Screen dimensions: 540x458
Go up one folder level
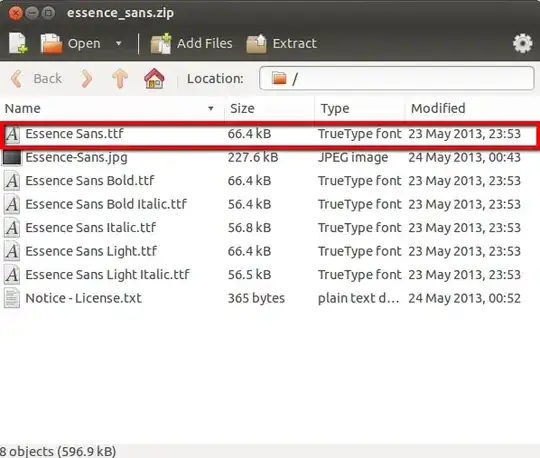click(x=120, y=79)
